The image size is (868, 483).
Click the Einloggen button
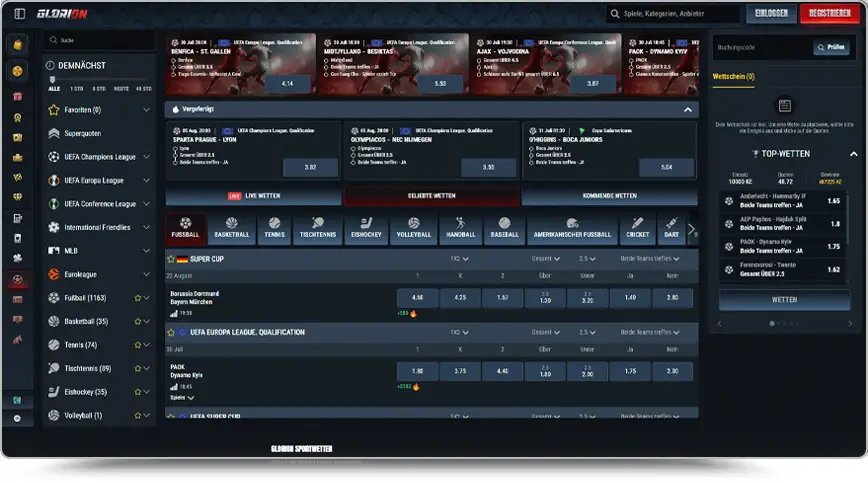tap(771, 13)
